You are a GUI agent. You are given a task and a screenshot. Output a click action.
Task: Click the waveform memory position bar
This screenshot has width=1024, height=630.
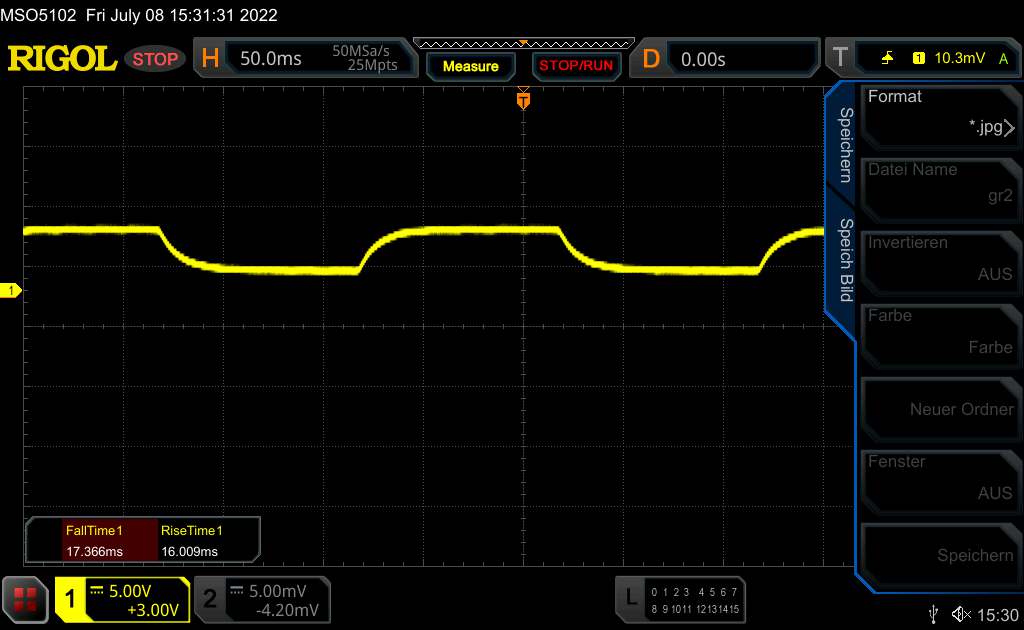tap(524, 44)
